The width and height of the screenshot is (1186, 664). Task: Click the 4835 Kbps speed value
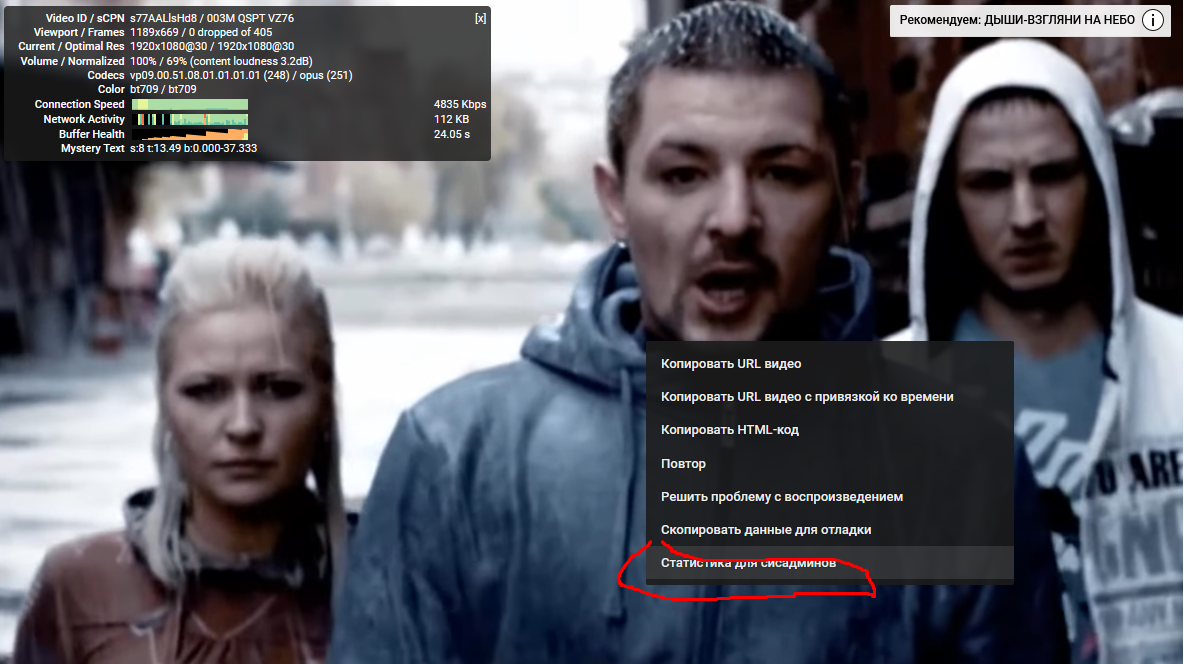tap(460, 104)
